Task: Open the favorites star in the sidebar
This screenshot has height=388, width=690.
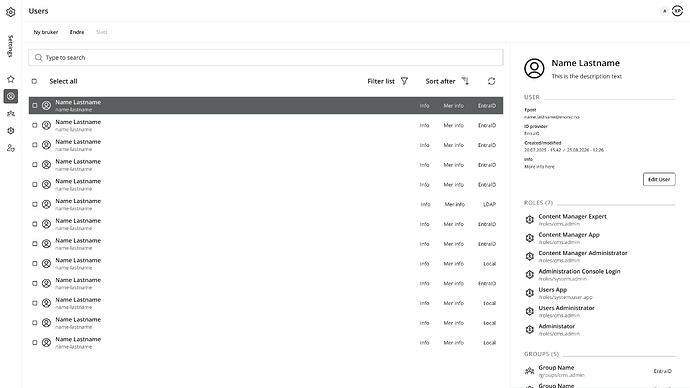Action: (11, 79)
